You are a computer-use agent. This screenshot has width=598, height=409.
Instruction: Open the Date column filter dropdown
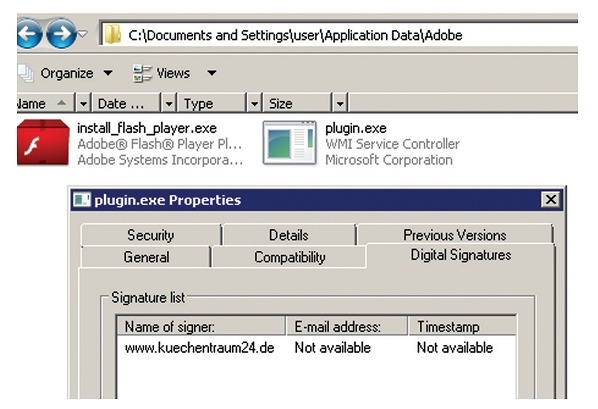[x=169, y=103]
